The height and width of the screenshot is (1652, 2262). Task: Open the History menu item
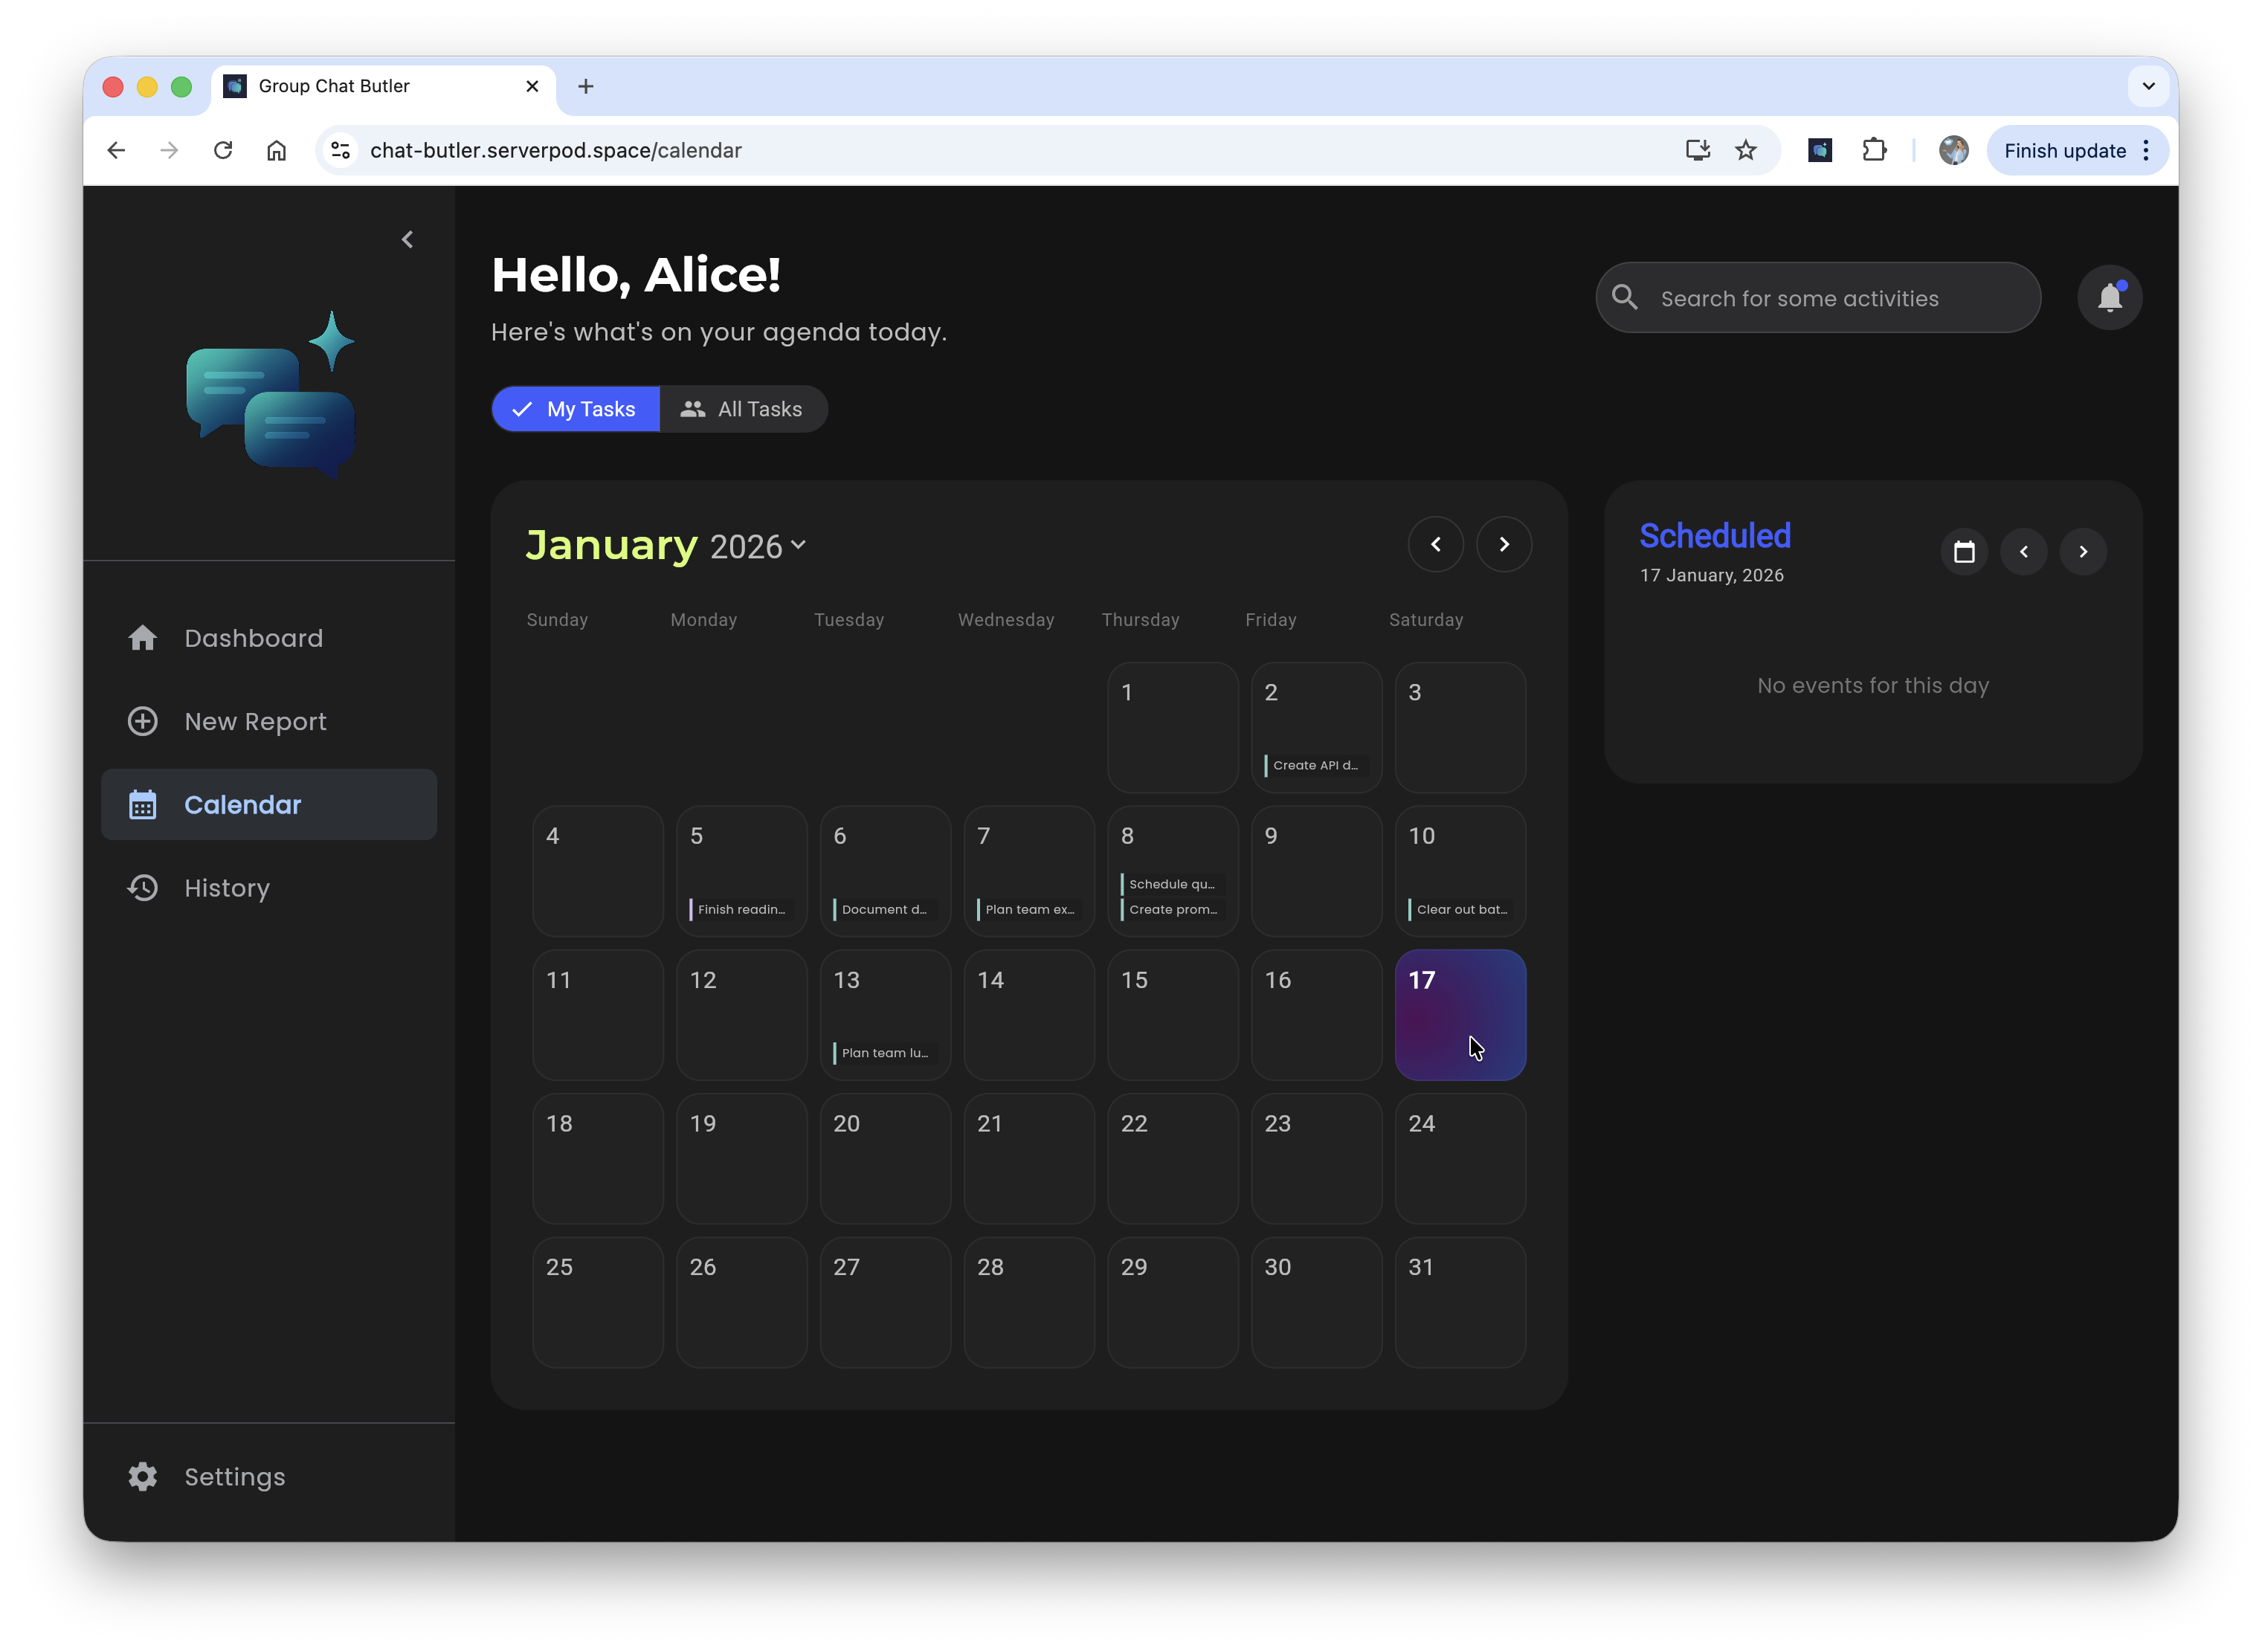(227, 888)
